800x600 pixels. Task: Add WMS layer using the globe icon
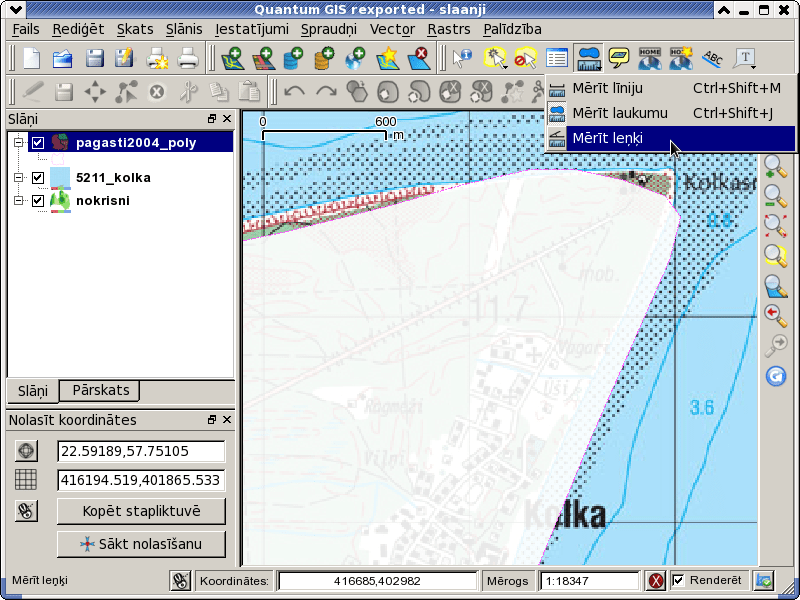pyautogui.click(x=356, y=58)
